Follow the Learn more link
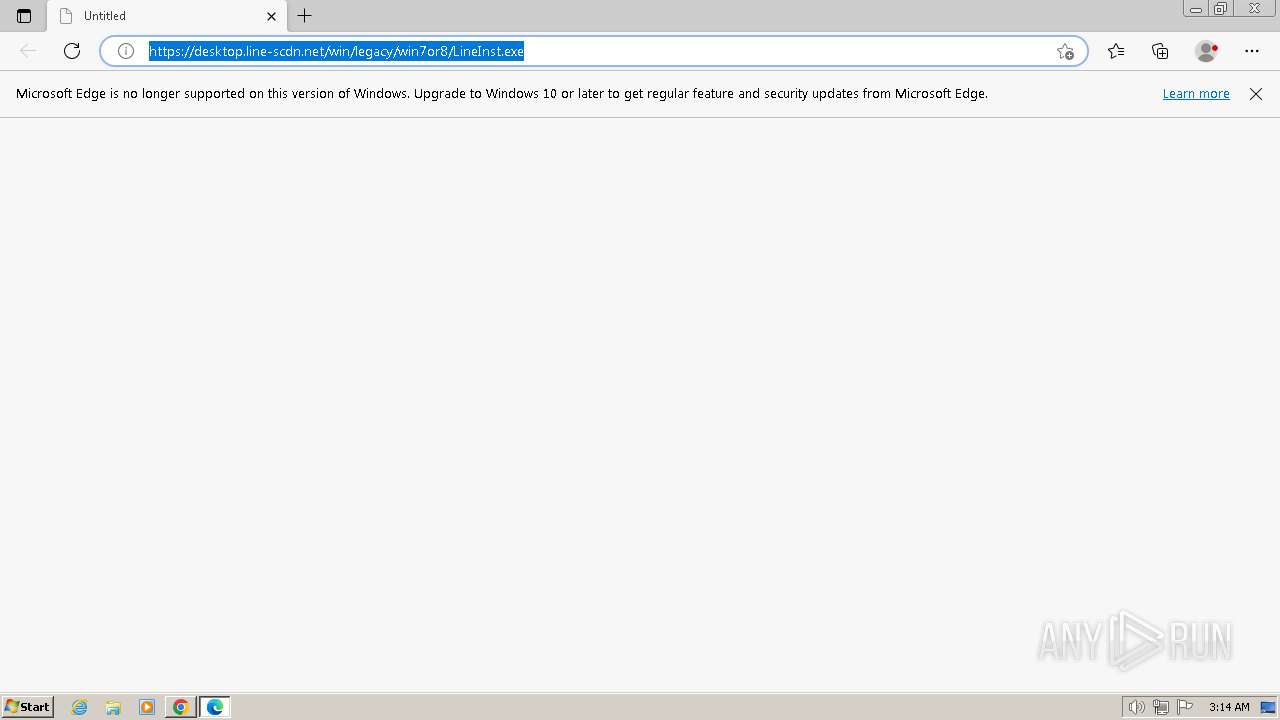The image size is (1280, 720). 1196,94
